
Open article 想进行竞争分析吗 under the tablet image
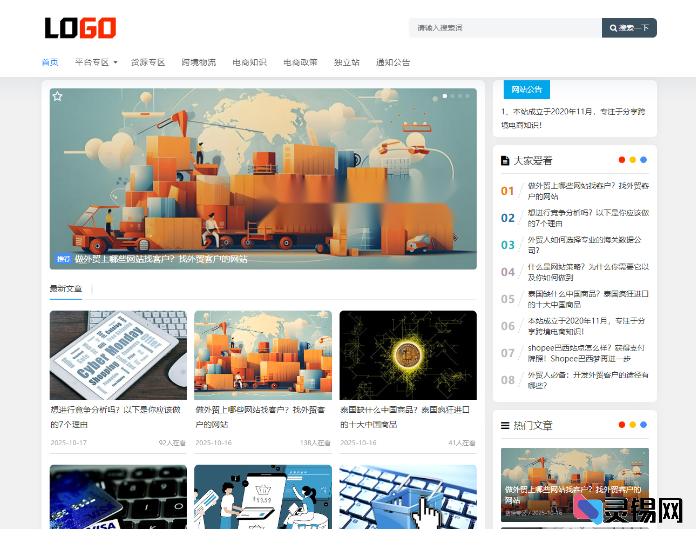point(115,417)
